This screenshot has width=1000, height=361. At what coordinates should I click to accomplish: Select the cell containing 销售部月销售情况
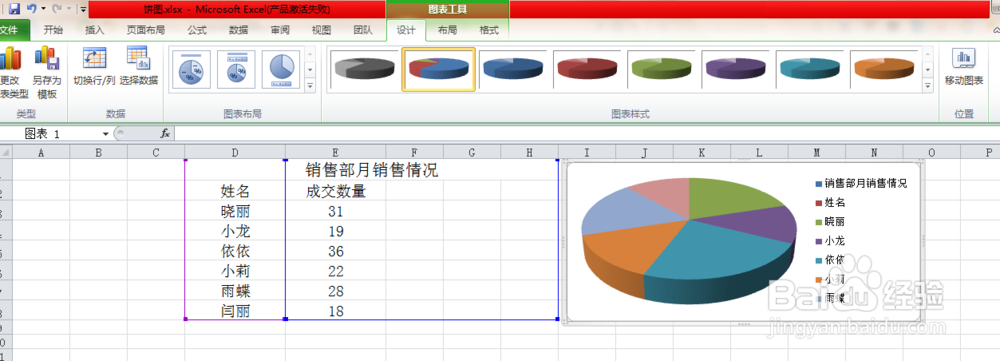pyautogui.click(x=372, y=170)
